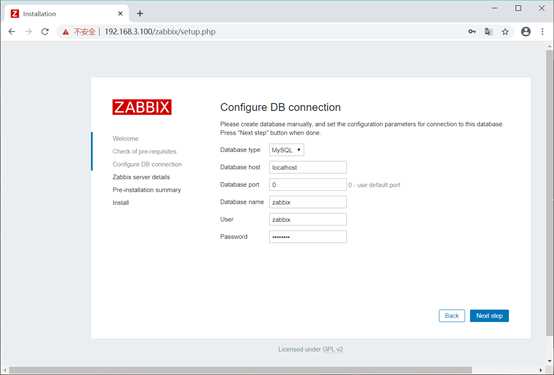Click the vertical scrollbar

(549, 193)
